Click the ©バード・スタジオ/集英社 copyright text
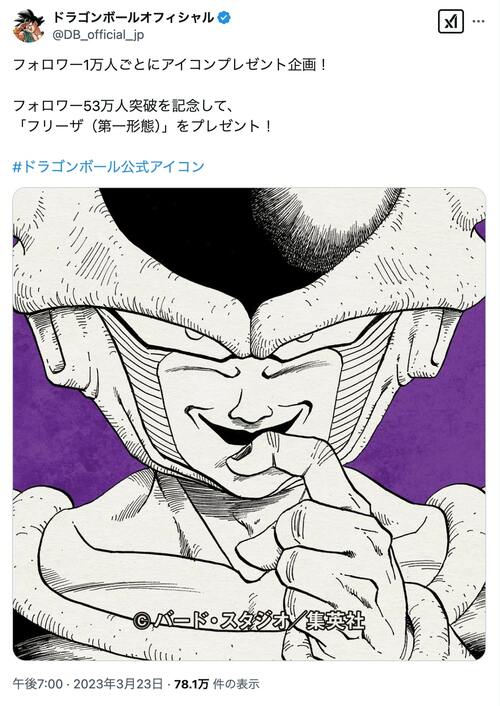 click(249, 622)
